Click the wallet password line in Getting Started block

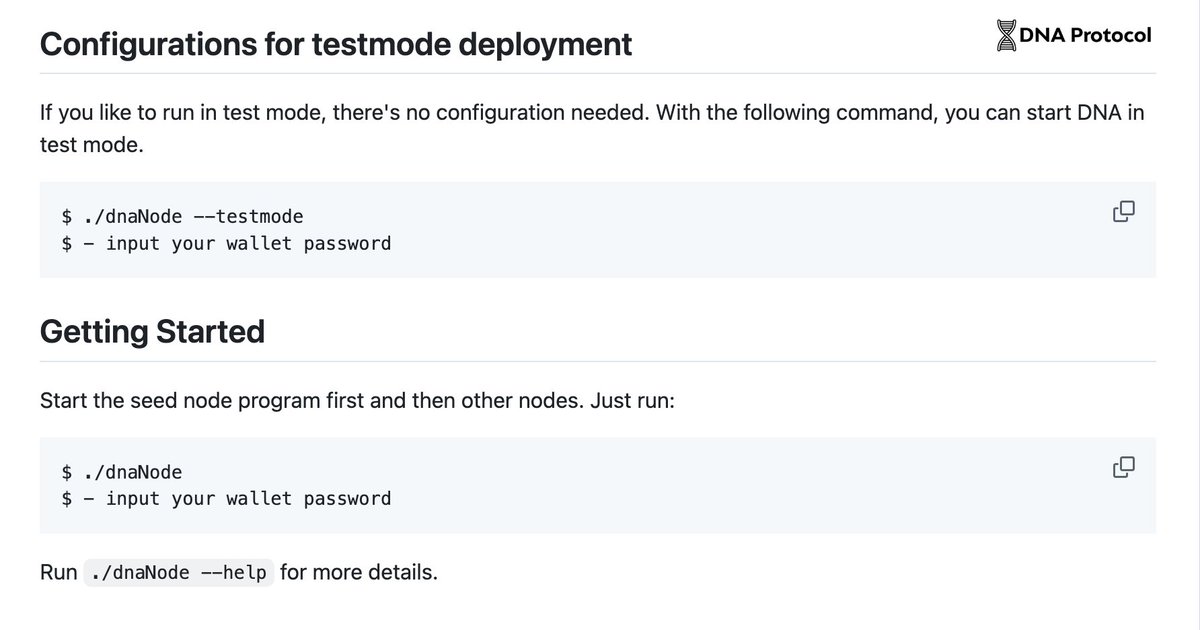point(248,498)
